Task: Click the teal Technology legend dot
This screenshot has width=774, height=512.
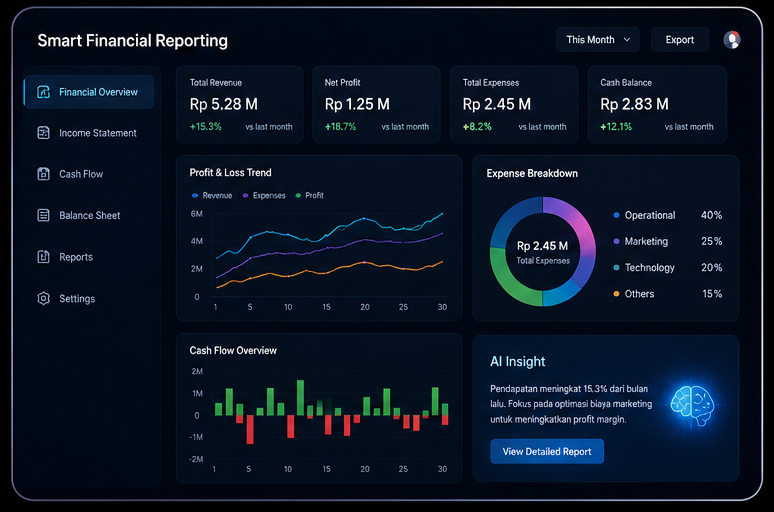Action: (x=616, y=268)
